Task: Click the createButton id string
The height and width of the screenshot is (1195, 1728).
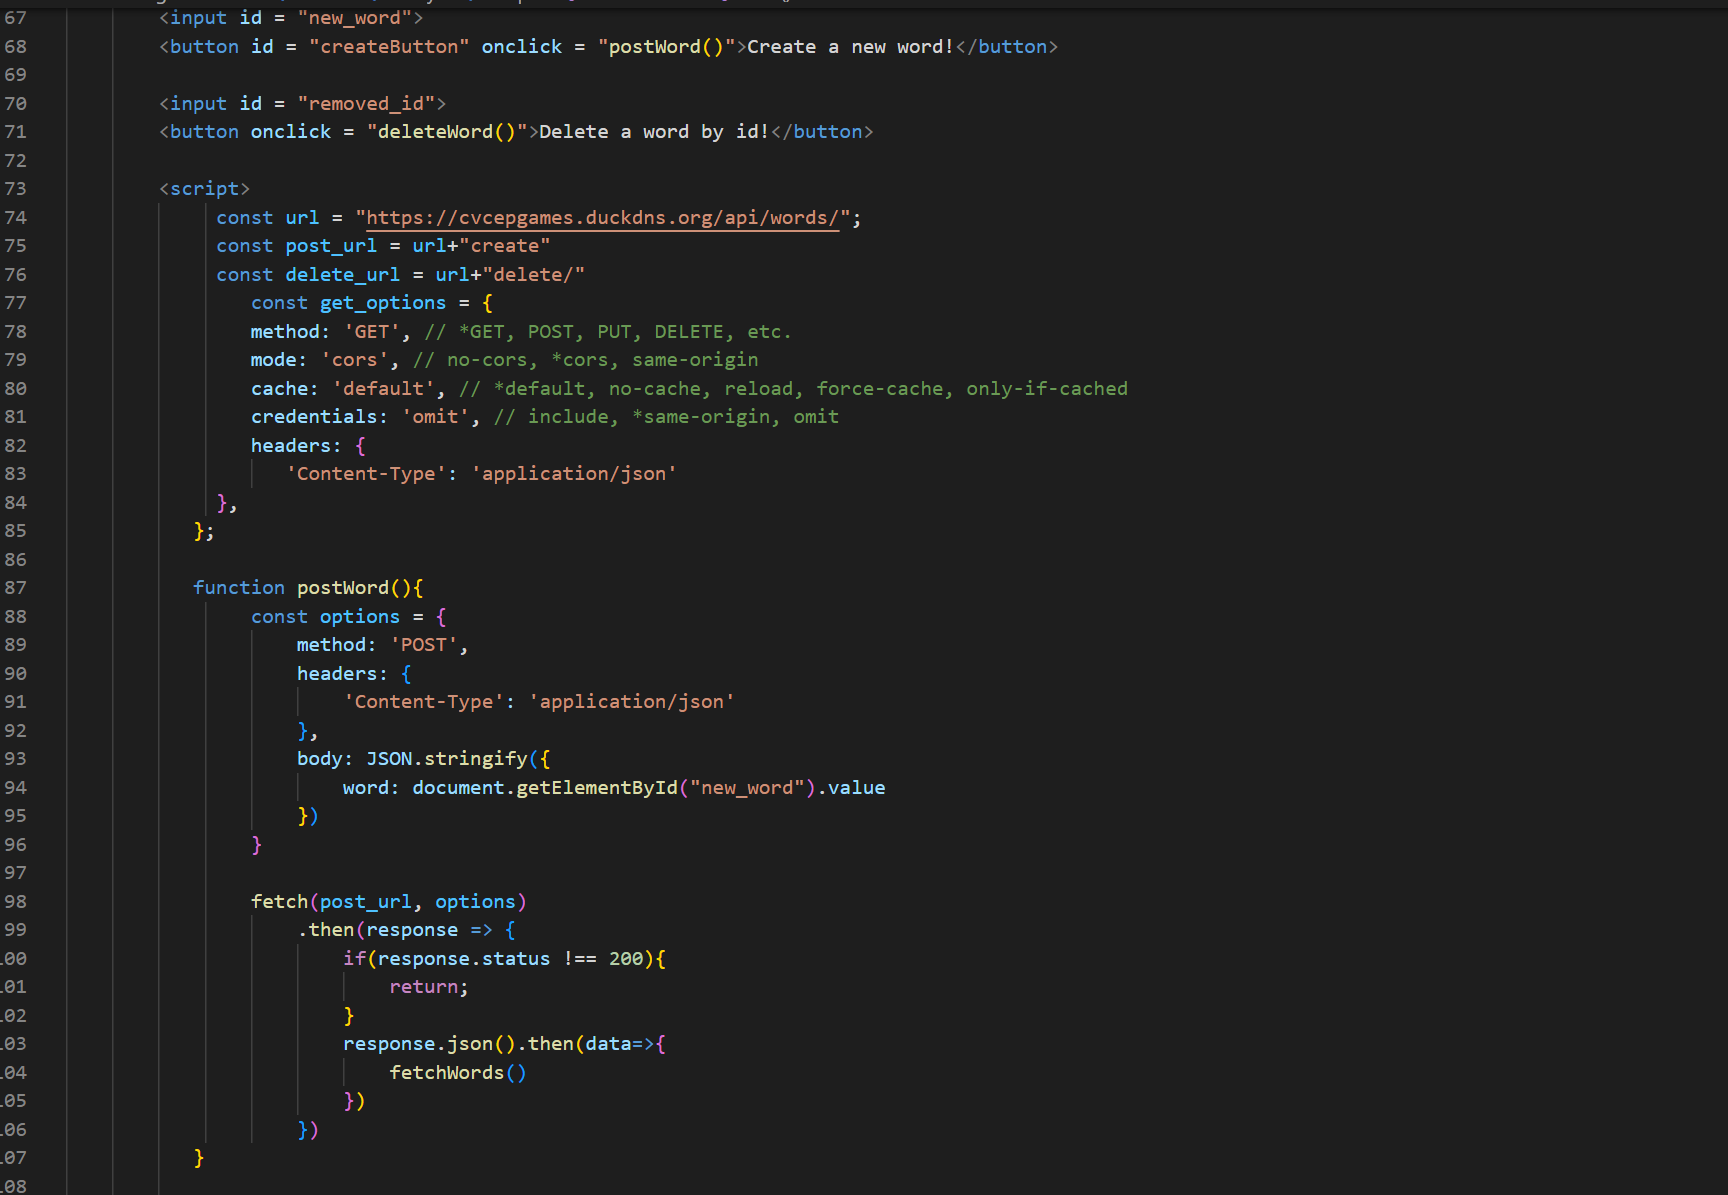Action: pos(388,46)
